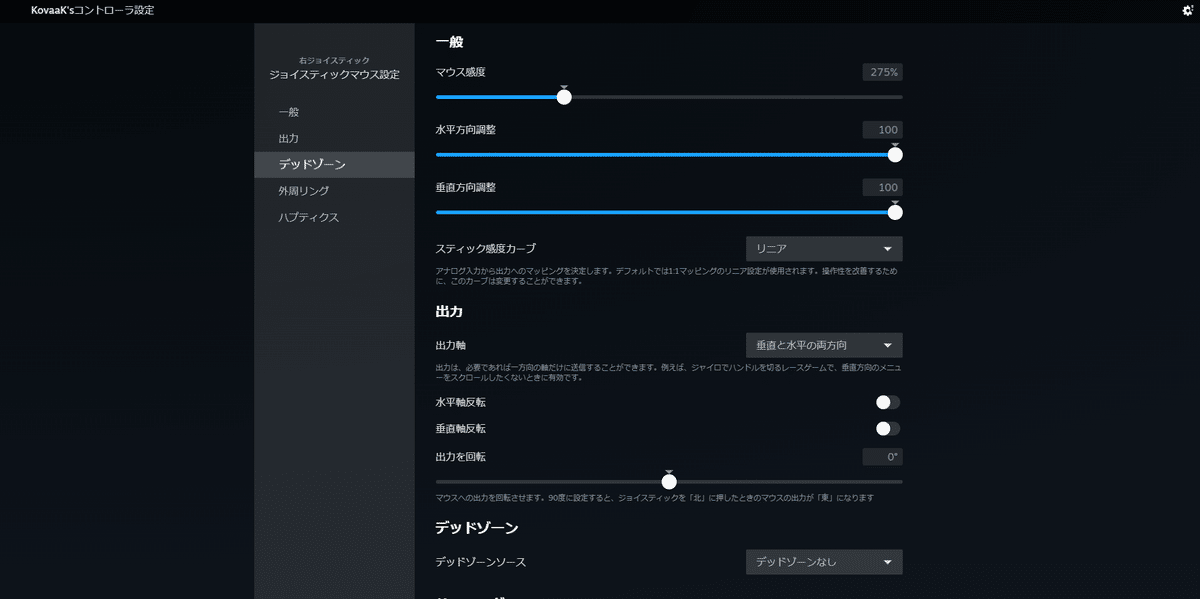Image resolution: width=1200 pixels, height=599 pixels.
Task: Click the 0° rotation value field
Action: (881, 456)
